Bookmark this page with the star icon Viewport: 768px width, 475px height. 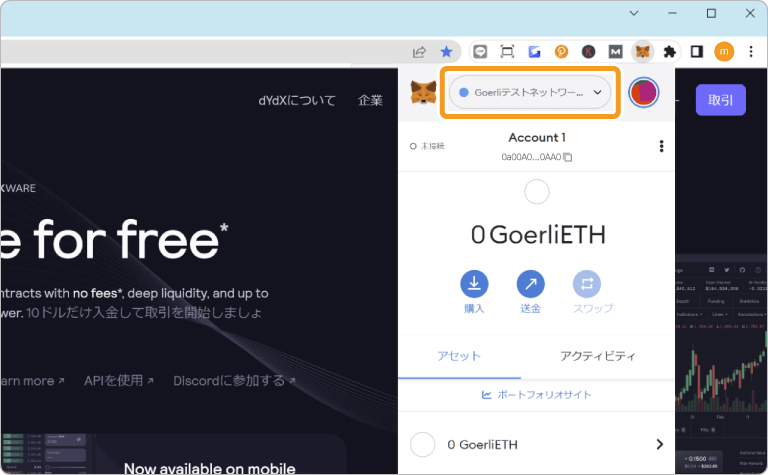point(446,51)
